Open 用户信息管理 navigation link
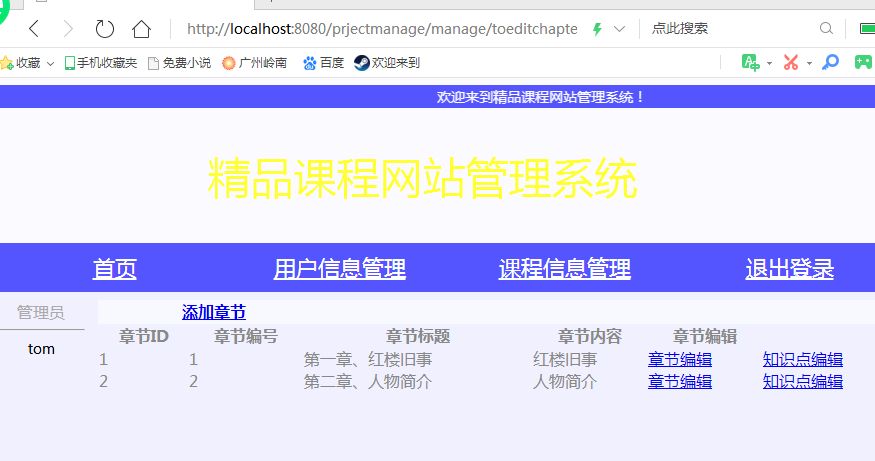This screenshot has height=461, width=875. 339,269
